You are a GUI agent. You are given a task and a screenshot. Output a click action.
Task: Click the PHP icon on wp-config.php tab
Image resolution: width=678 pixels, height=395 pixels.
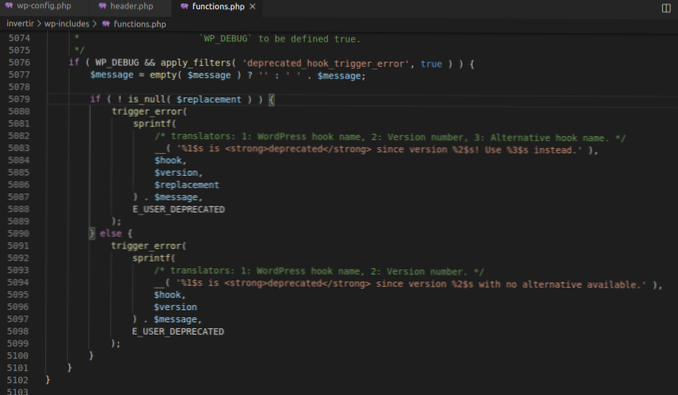pos(9,6)
